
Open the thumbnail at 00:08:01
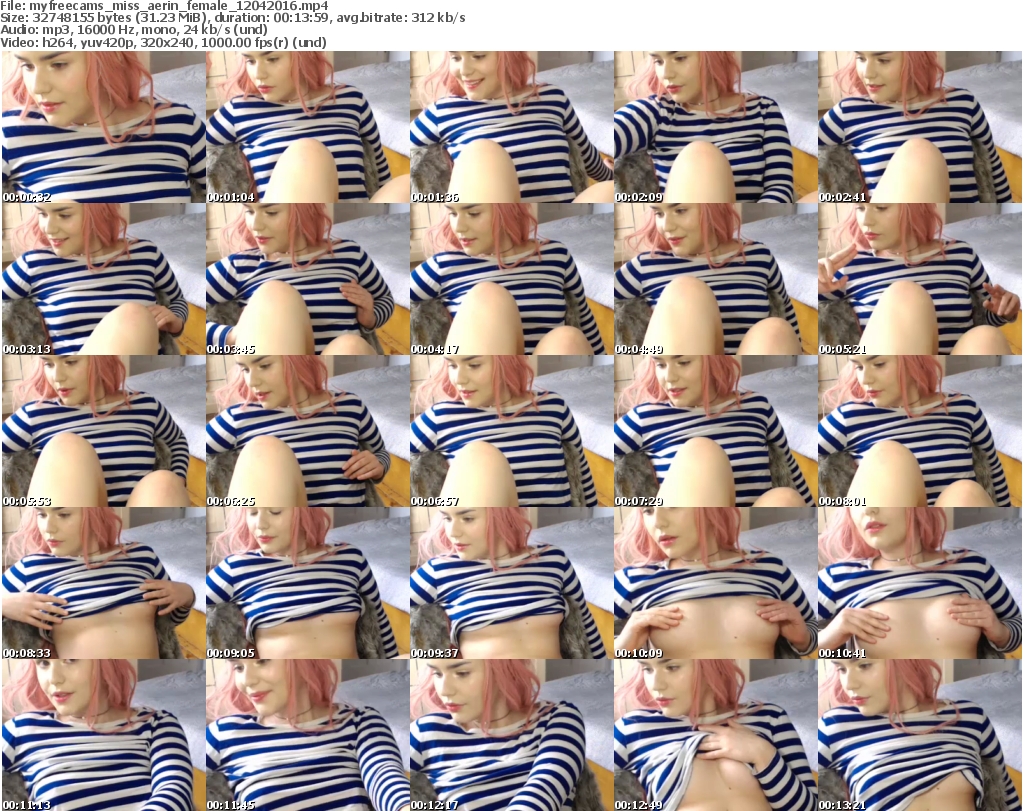[x=919, y=432]
